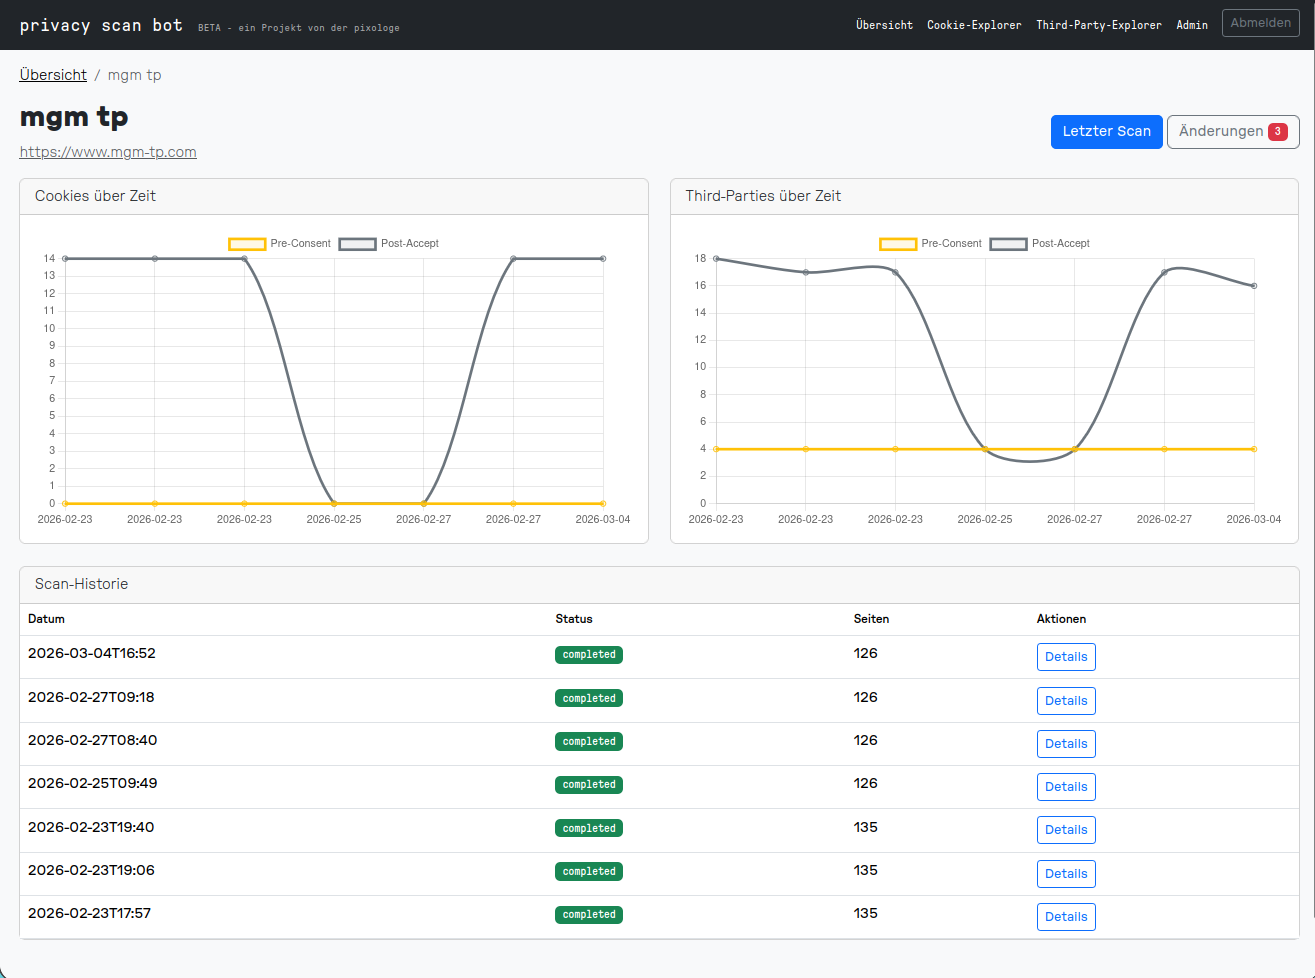Open Details for the 2026-02-23T19:06 scan
1315x978 pixels.
point(1066,874)
